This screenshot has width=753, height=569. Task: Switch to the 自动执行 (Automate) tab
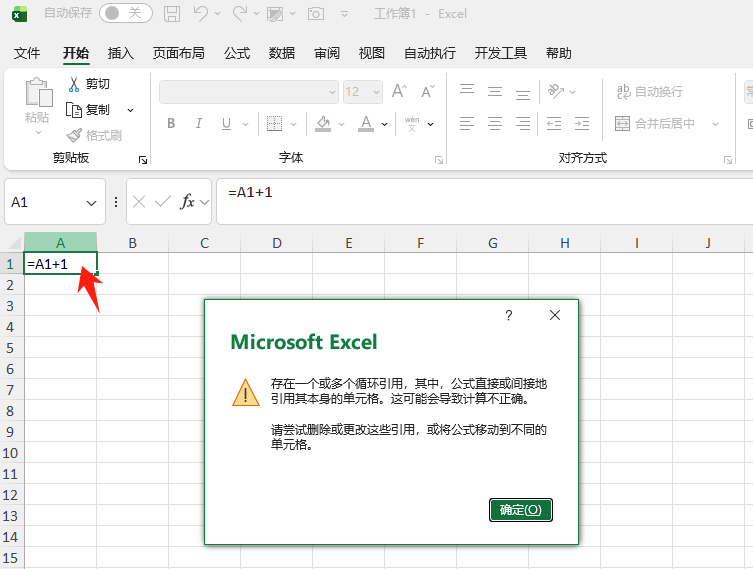click(430, 53)
